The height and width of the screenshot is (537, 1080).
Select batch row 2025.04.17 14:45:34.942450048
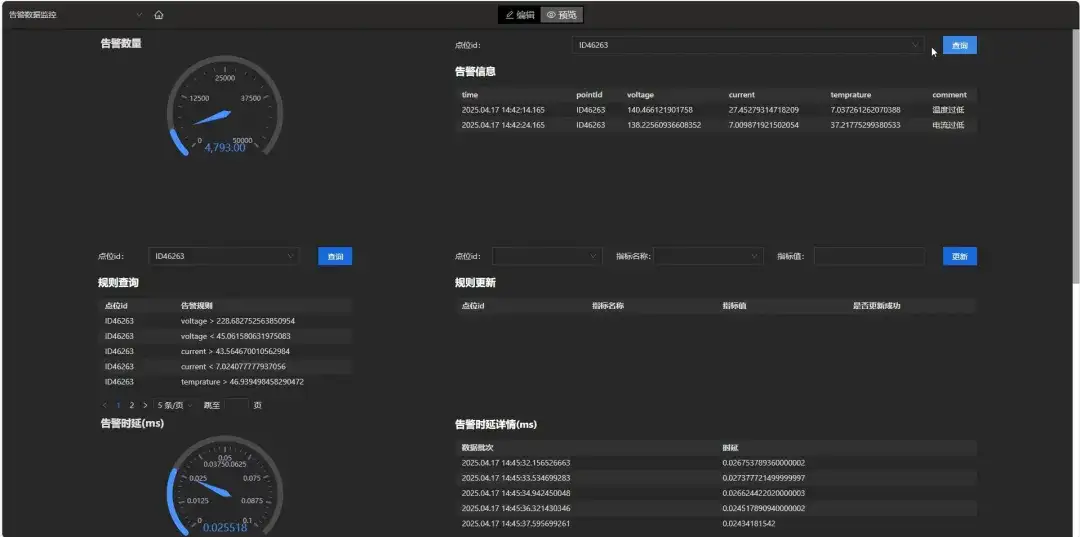click(x=716, y=493)
